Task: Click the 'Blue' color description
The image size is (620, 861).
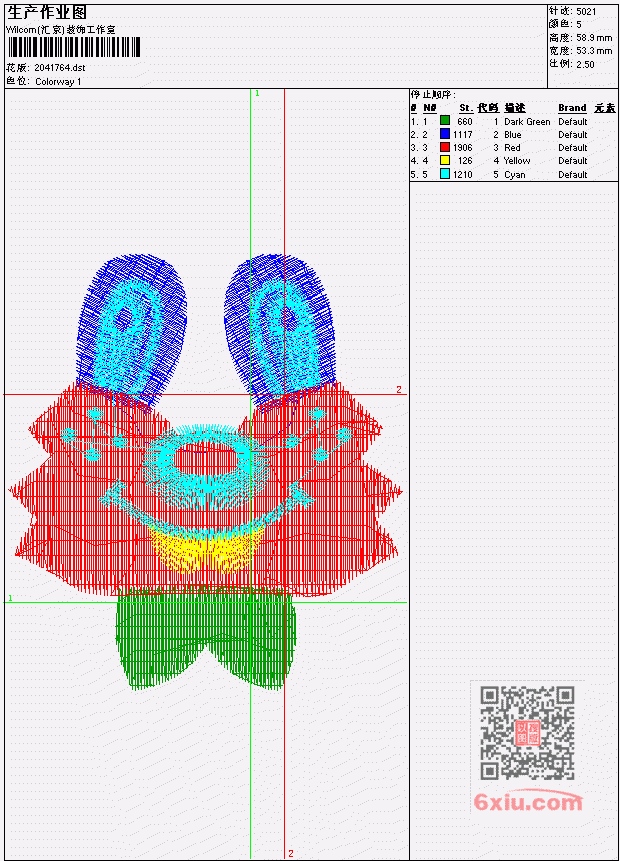Action: pos(513,135)
